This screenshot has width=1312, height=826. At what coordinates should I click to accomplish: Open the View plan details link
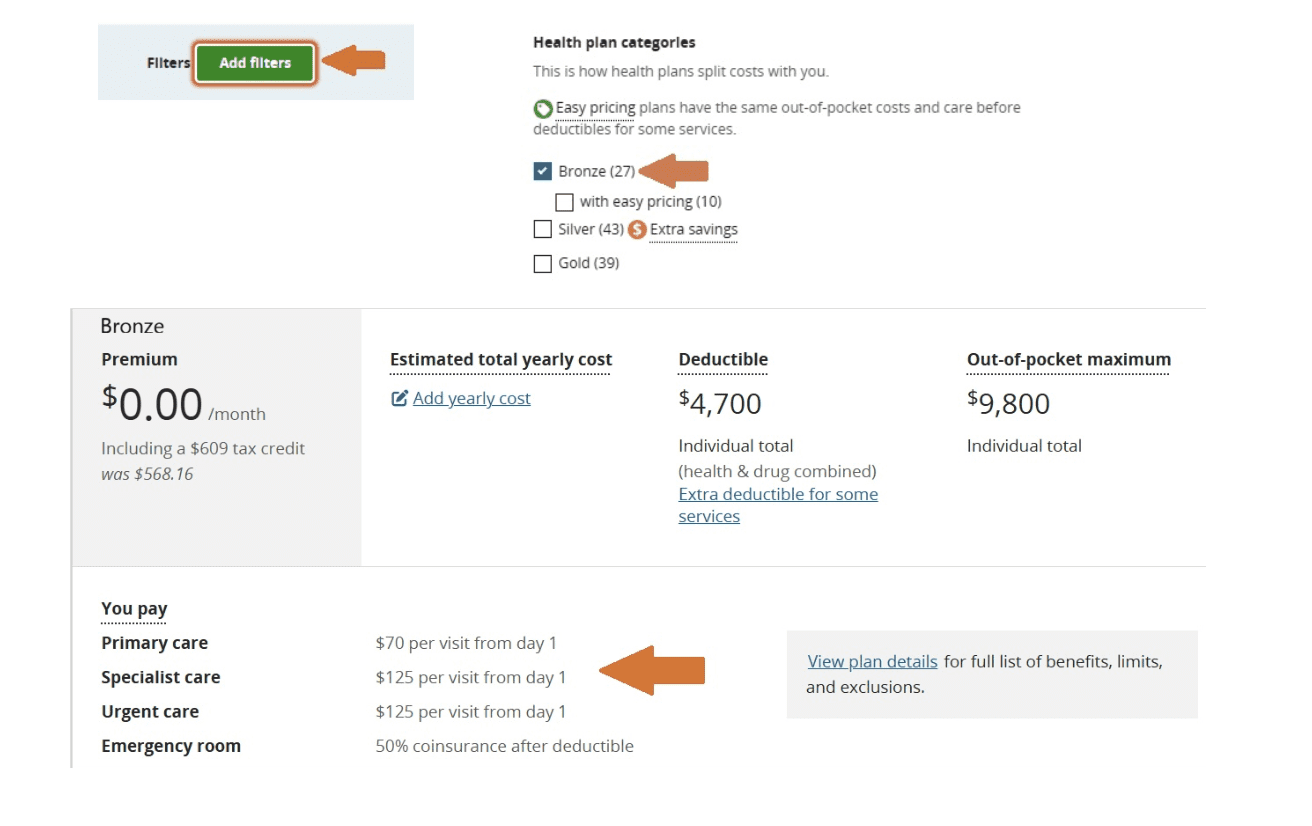[x=872, y=662]
